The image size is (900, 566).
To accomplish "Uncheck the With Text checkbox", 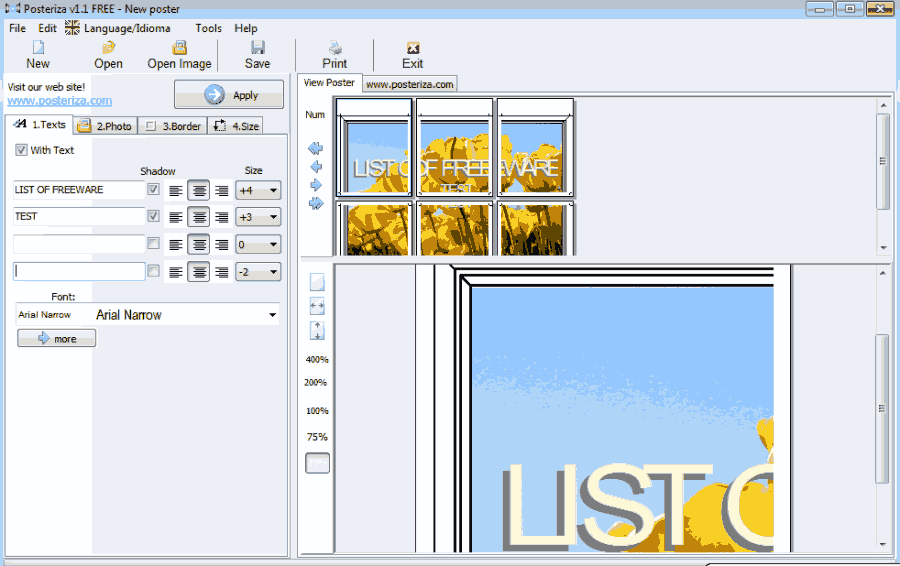I will click(21, 150).
